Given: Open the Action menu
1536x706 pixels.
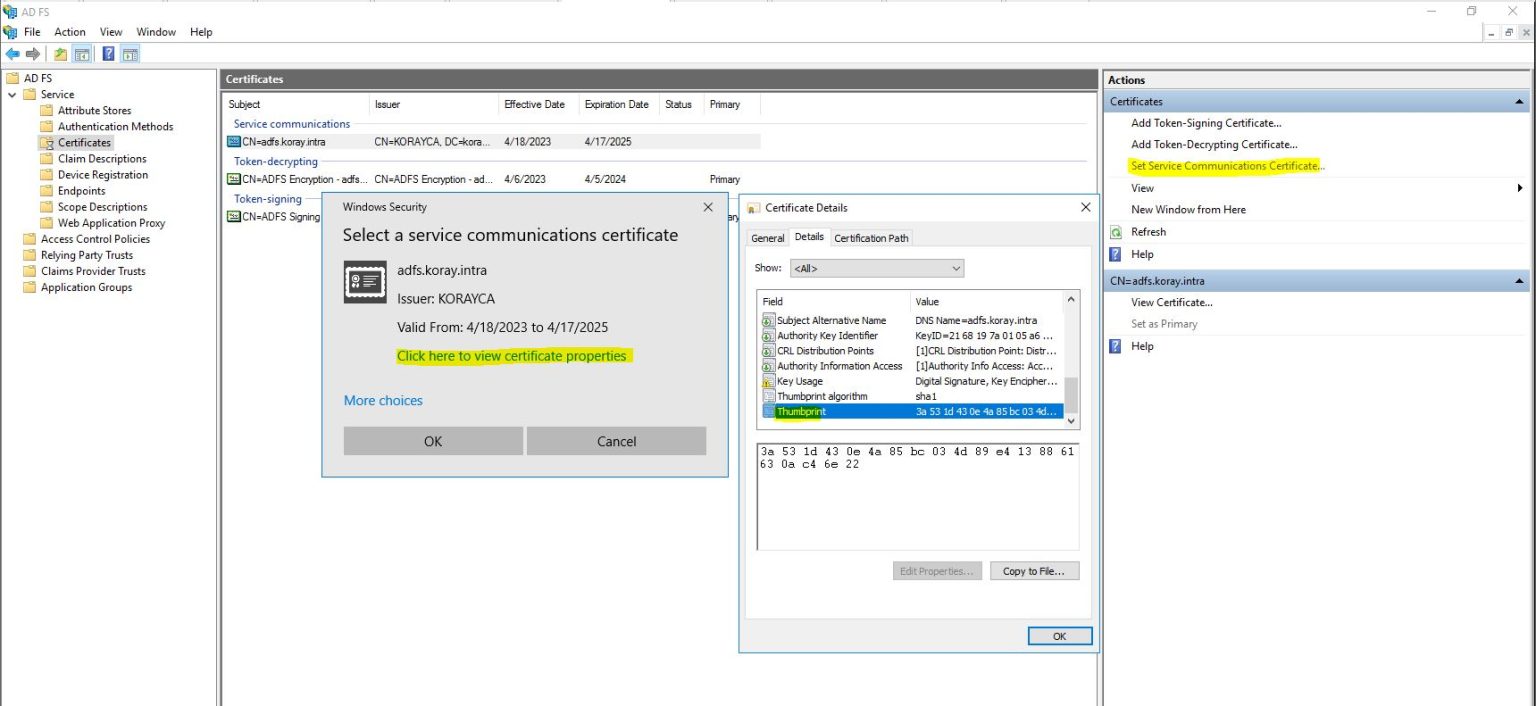Looking at the screenshot, I should coord(69,31).
